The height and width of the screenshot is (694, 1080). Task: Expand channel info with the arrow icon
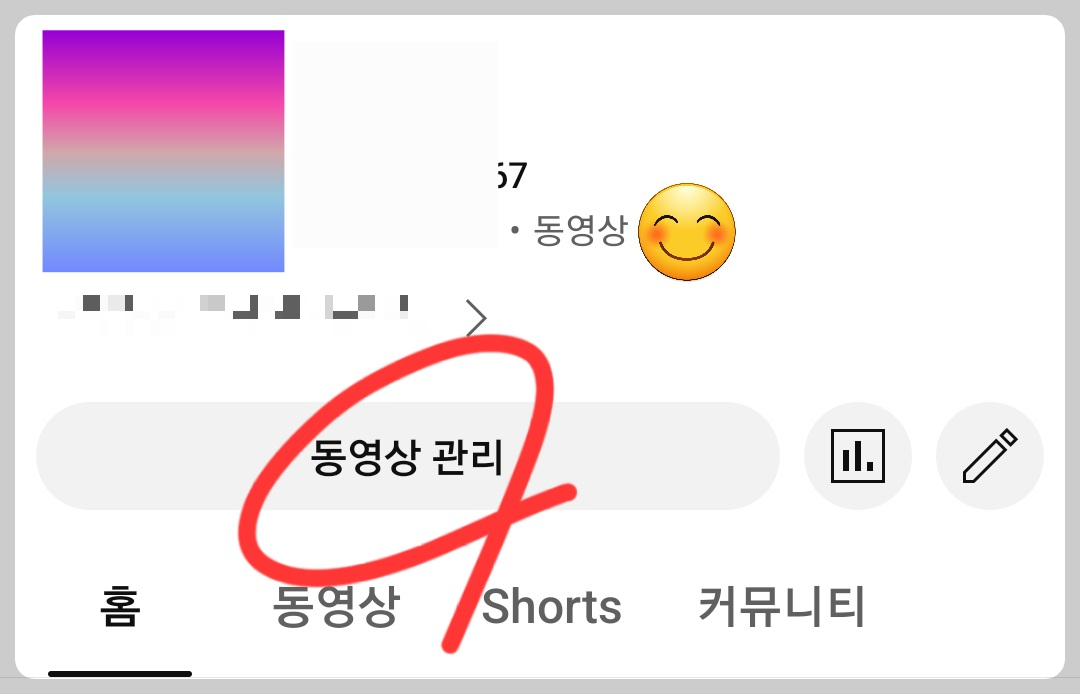click(x=476, y=318)
